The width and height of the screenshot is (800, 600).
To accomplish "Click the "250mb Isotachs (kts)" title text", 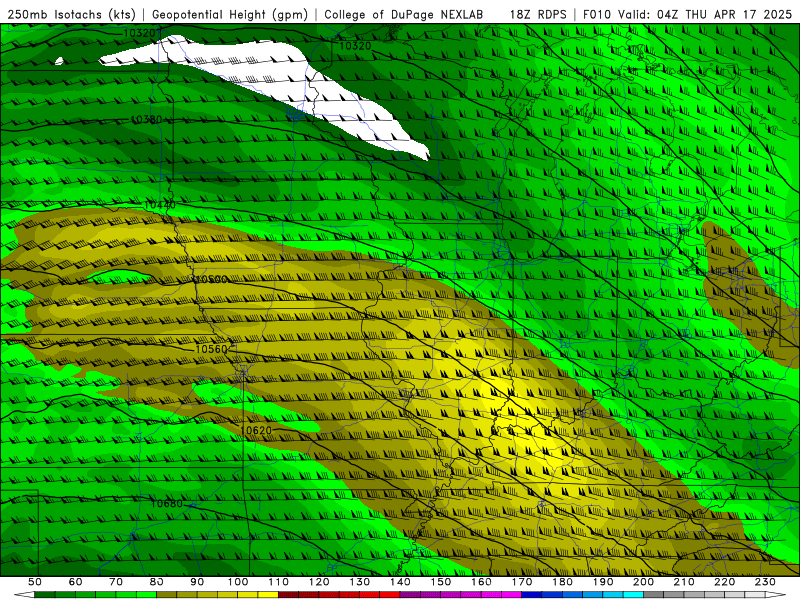I will 71,15.
